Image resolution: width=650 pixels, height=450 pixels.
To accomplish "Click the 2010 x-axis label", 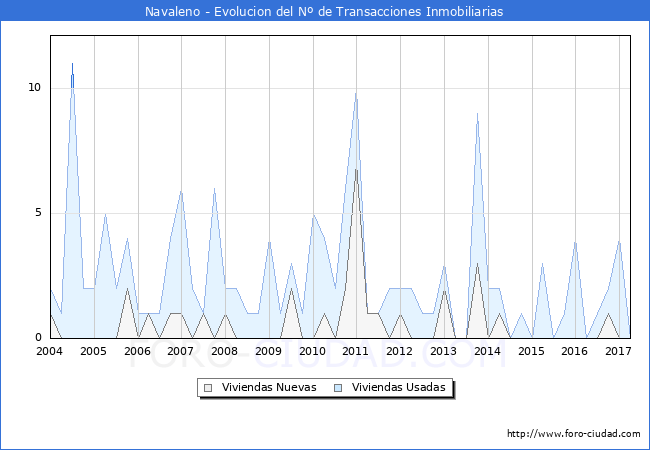I will coord(312,351).
